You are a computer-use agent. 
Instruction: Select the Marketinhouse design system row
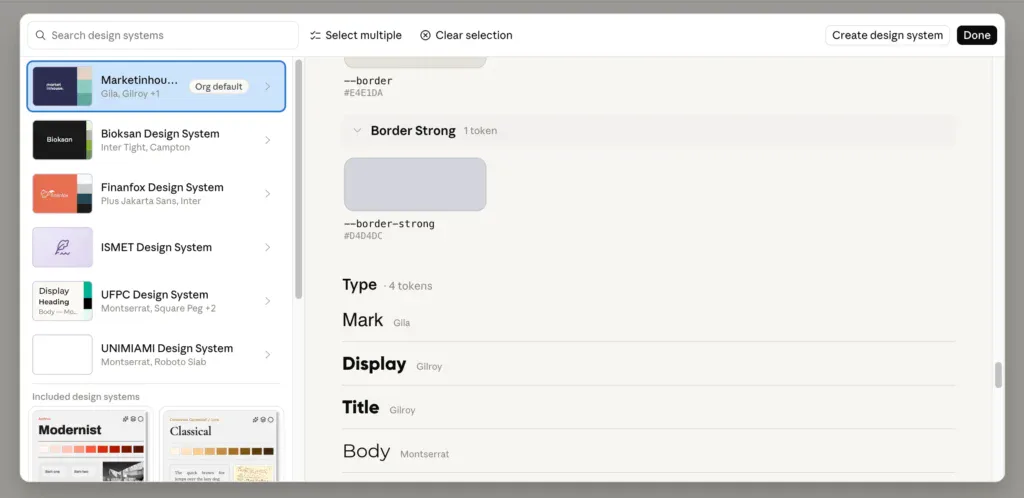pos(156,86)
